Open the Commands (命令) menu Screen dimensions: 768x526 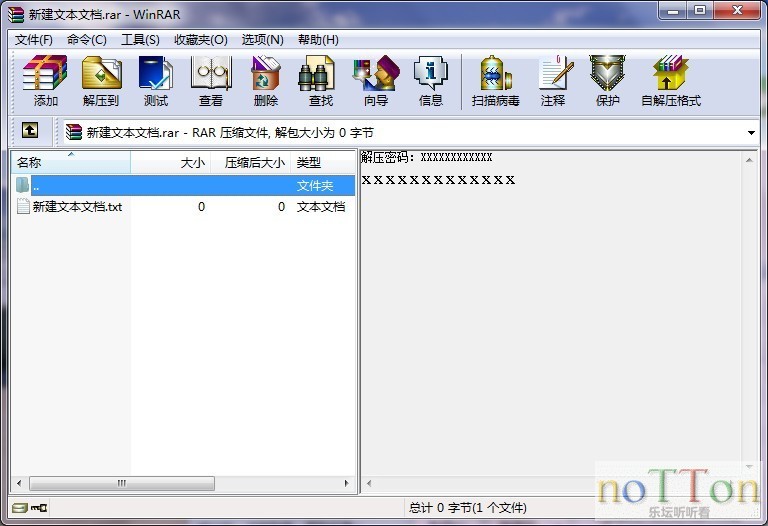[87, 40]
